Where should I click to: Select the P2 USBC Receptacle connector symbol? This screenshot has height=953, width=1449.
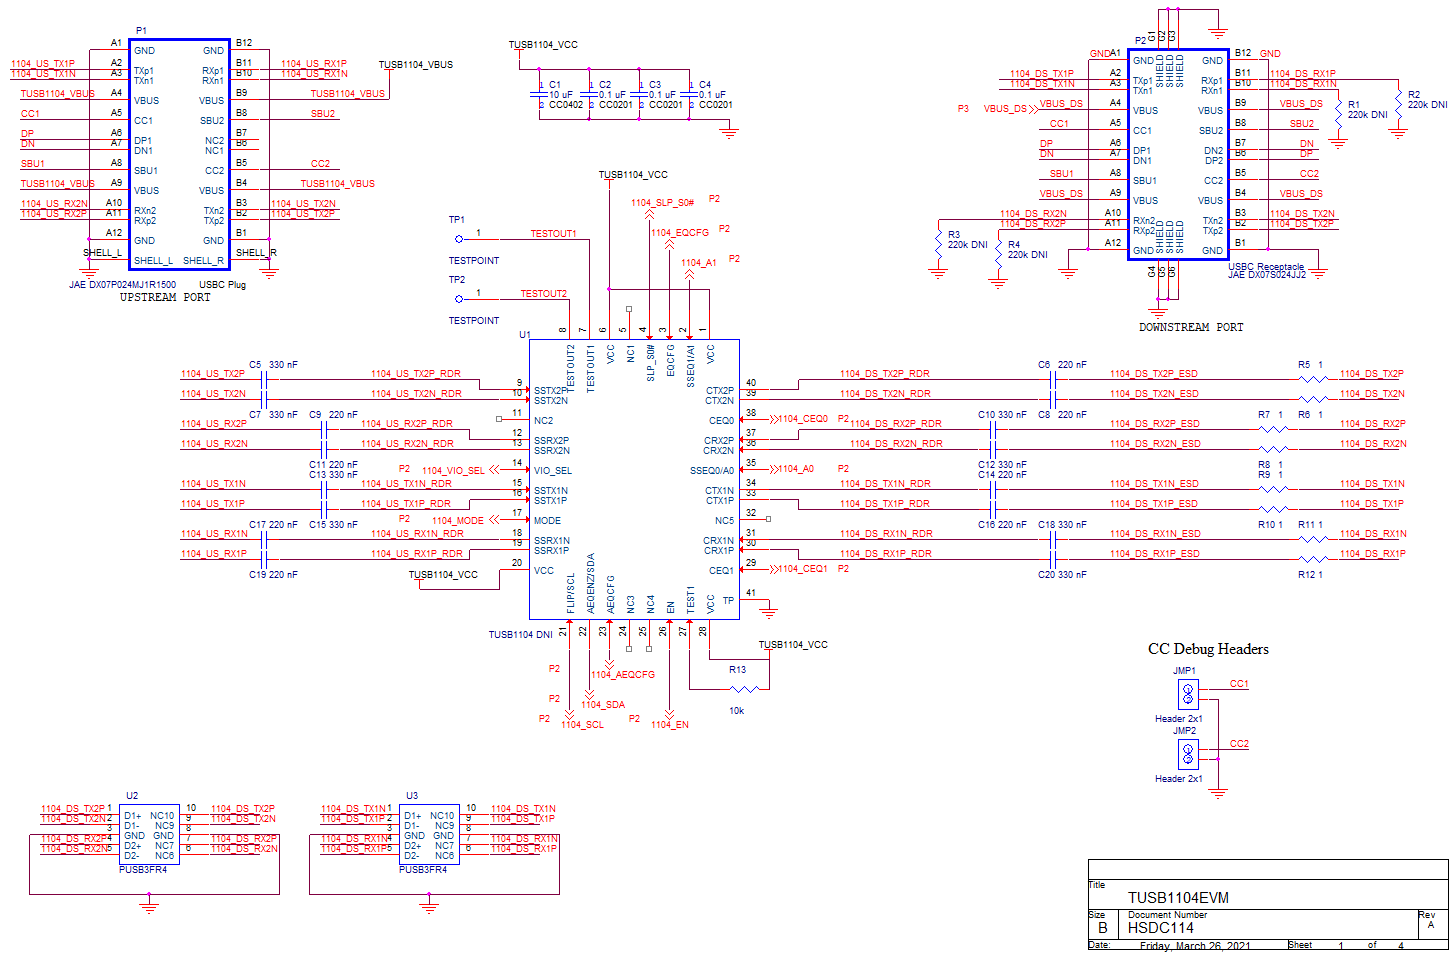click(x=1177, y=155)
